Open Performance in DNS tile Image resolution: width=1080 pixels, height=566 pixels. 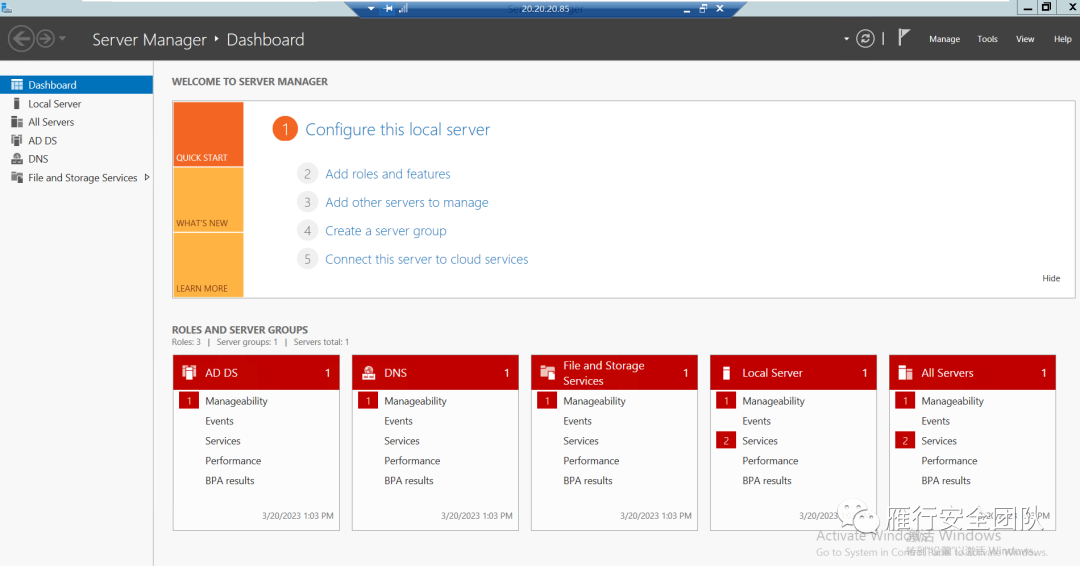[412, 461]
